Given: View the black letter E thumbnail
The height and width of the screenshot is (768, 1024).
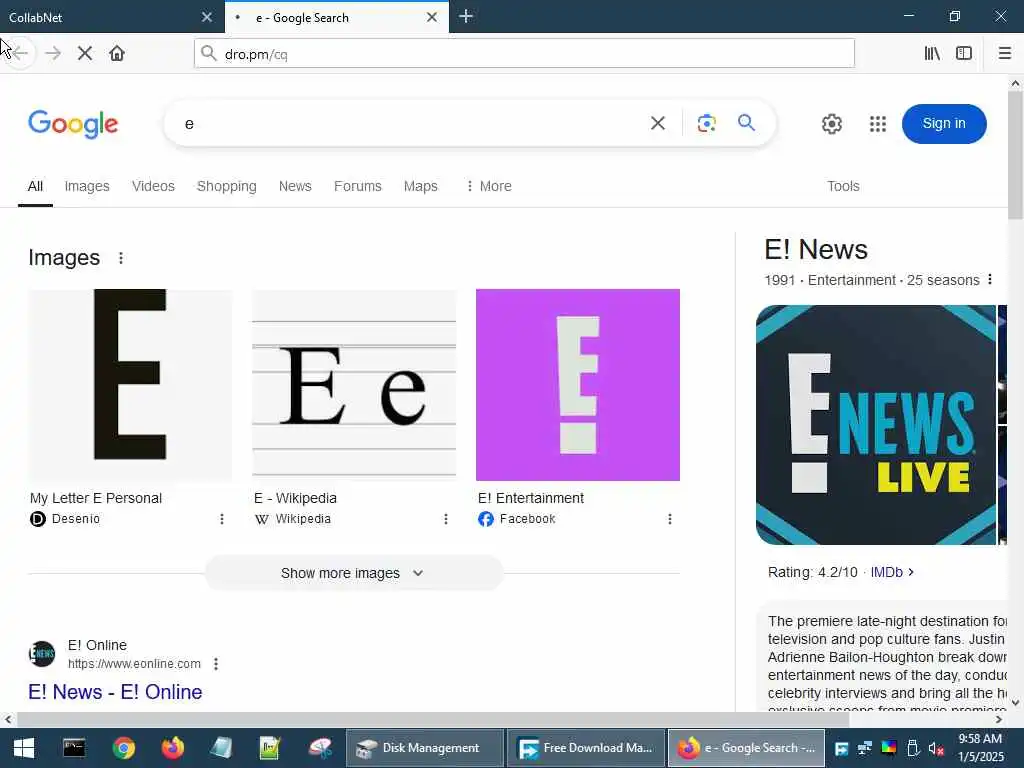Looking at the screenshot, I should pyautogui.click(x=130, y=385).
